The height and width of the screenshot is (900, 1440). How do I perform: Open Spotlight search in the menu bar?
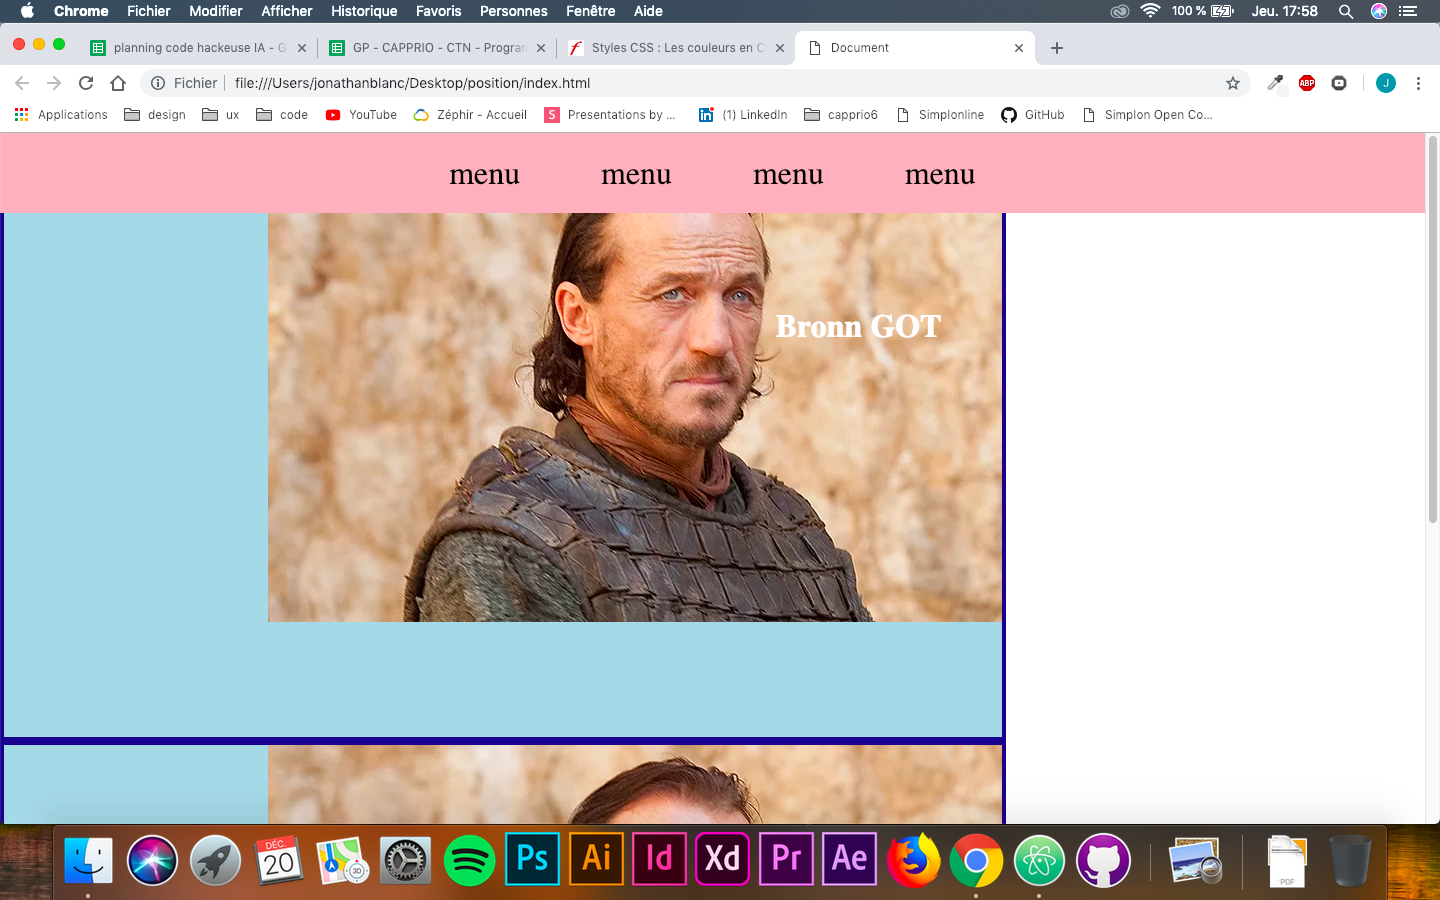tap(1346, 11)
